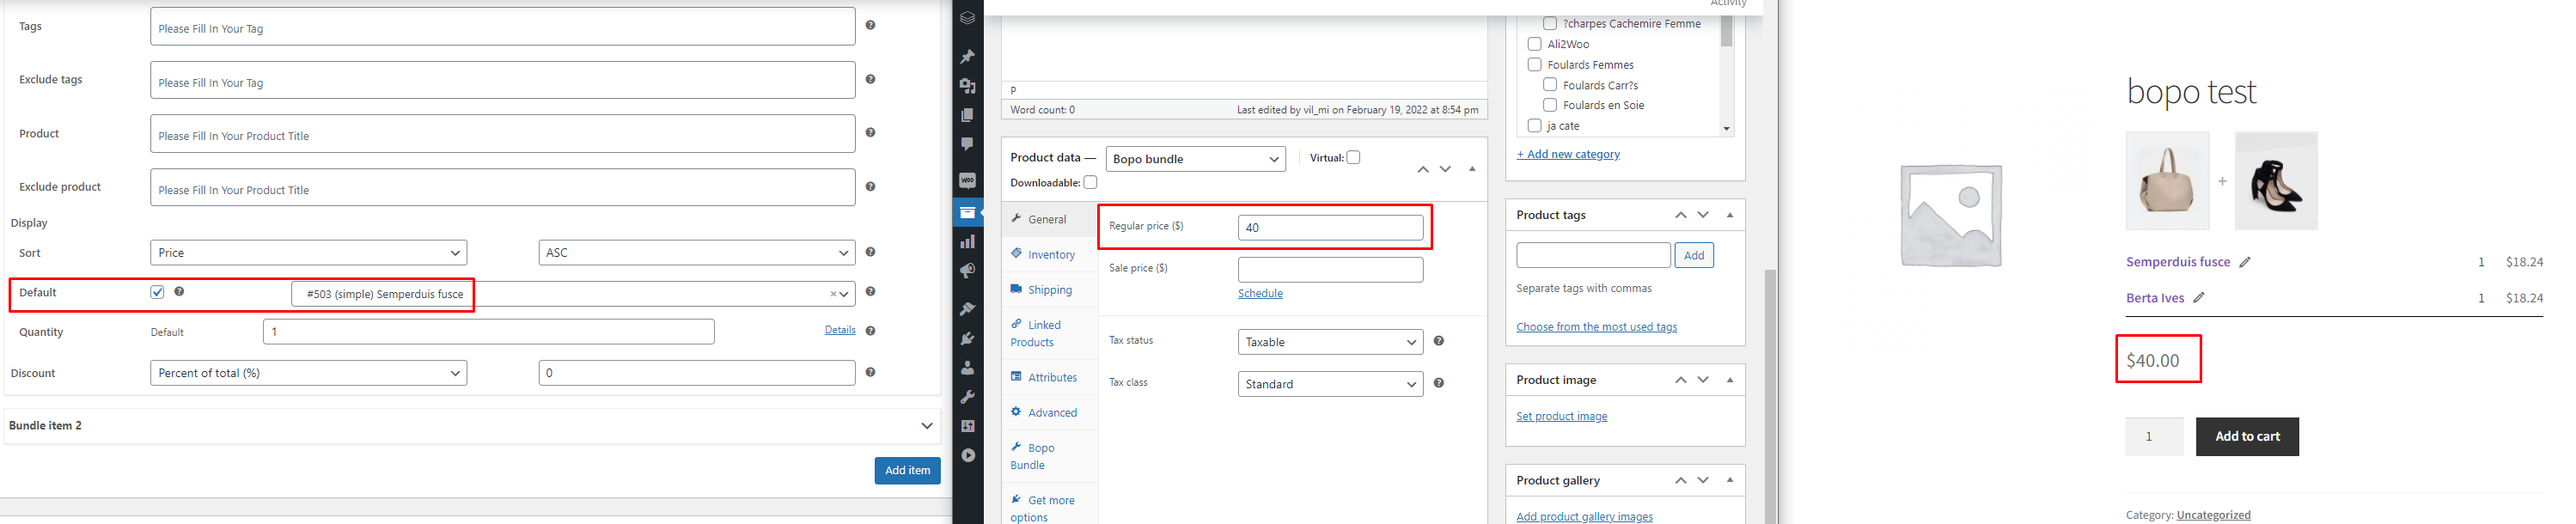Open Tax status Taxable dropdown
The image size is (2576, 524).
coord(1330,342)
